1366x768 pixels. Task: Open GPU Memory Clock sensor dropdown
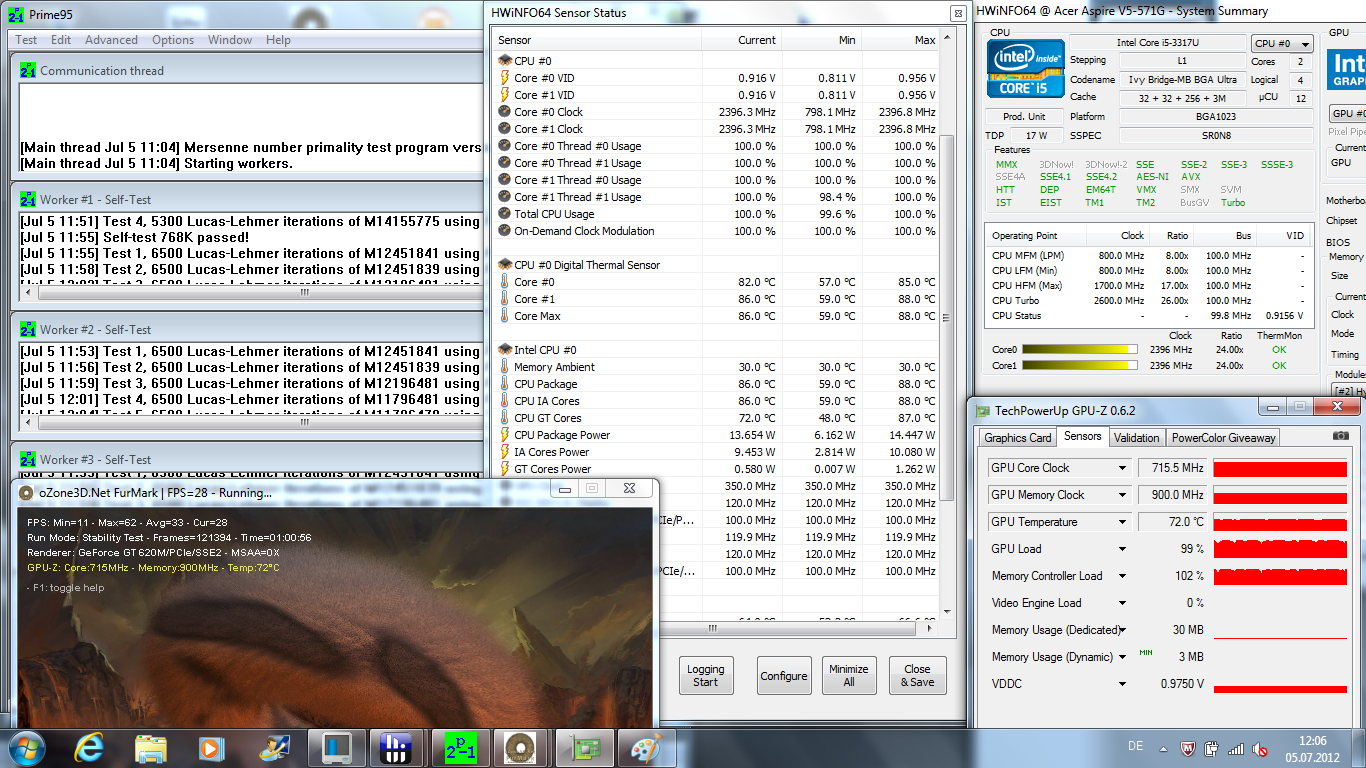[x=1123, y=495]
